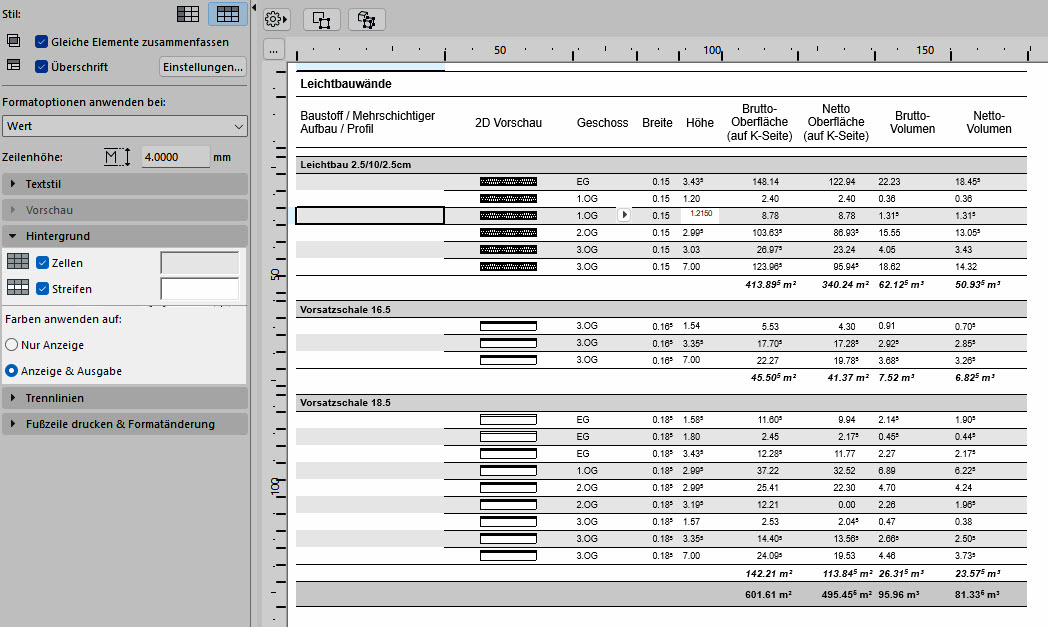Click the Leichtbau 2.5/10/2.5cm group row
This screenshot has height=627, width=1048.
pos(661,164)
